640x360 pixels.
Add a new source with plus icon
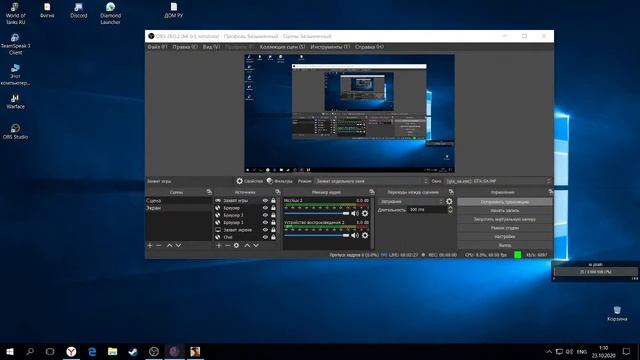(x=219, y=245)
